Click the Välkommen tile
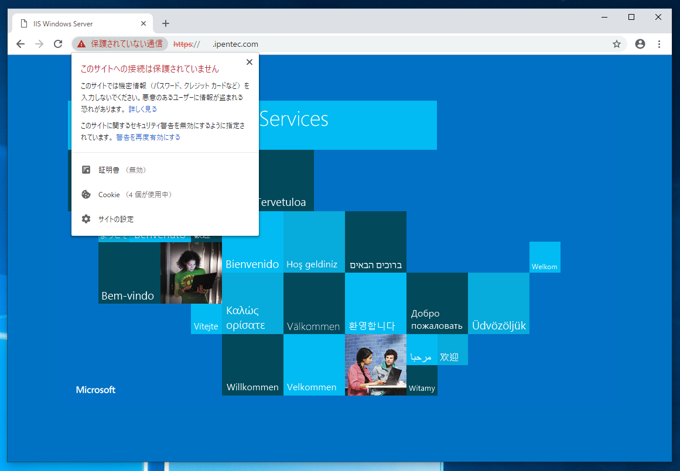Image resolution: width=680 pixels, height=471 pixels. 314,304
